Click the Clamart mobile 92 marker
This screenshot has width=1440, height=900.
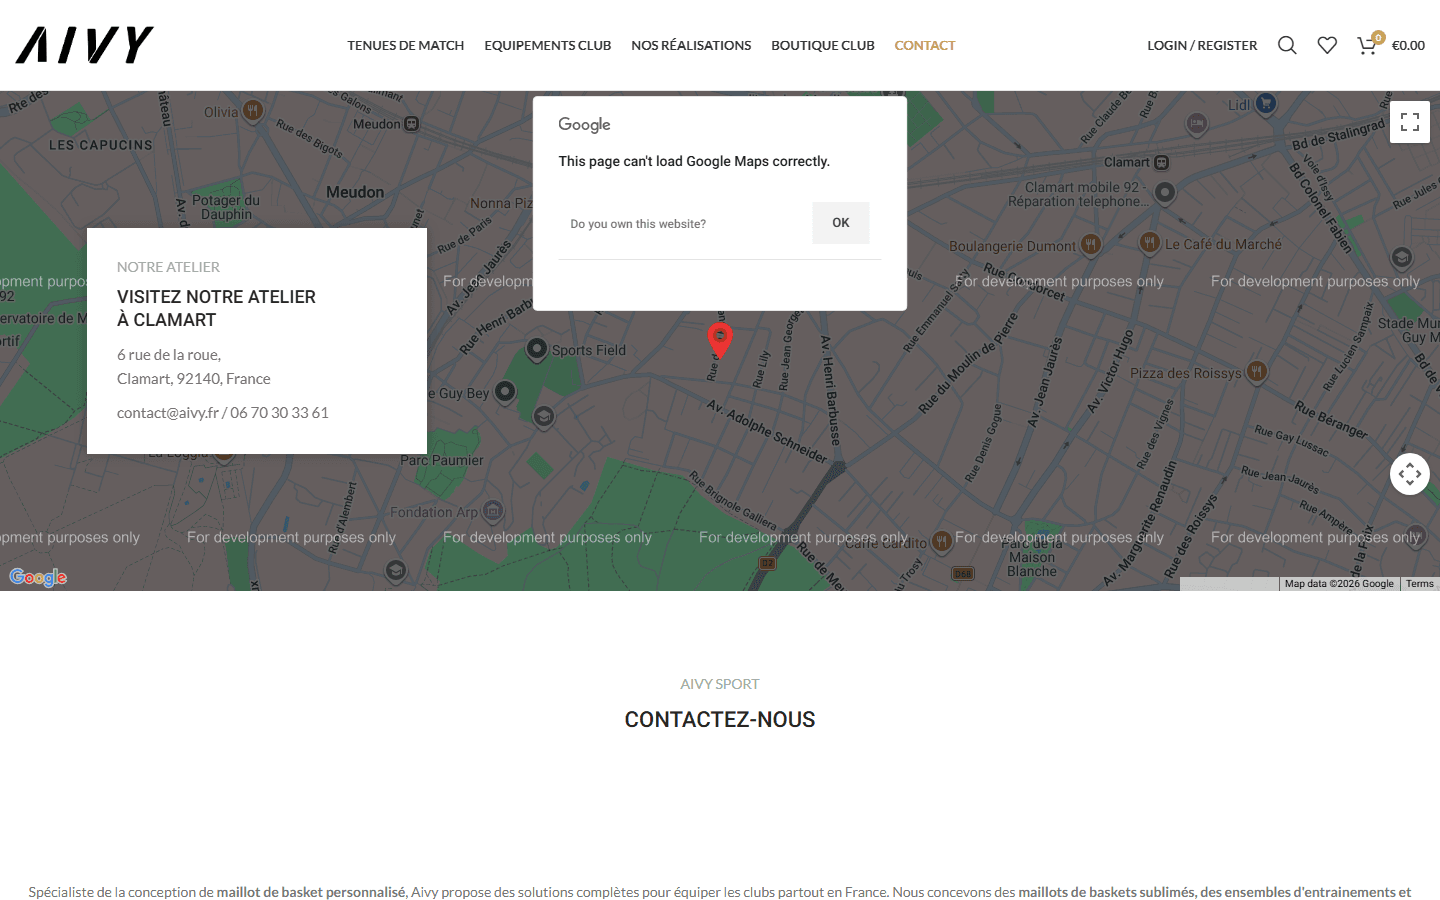[1165, 192]
